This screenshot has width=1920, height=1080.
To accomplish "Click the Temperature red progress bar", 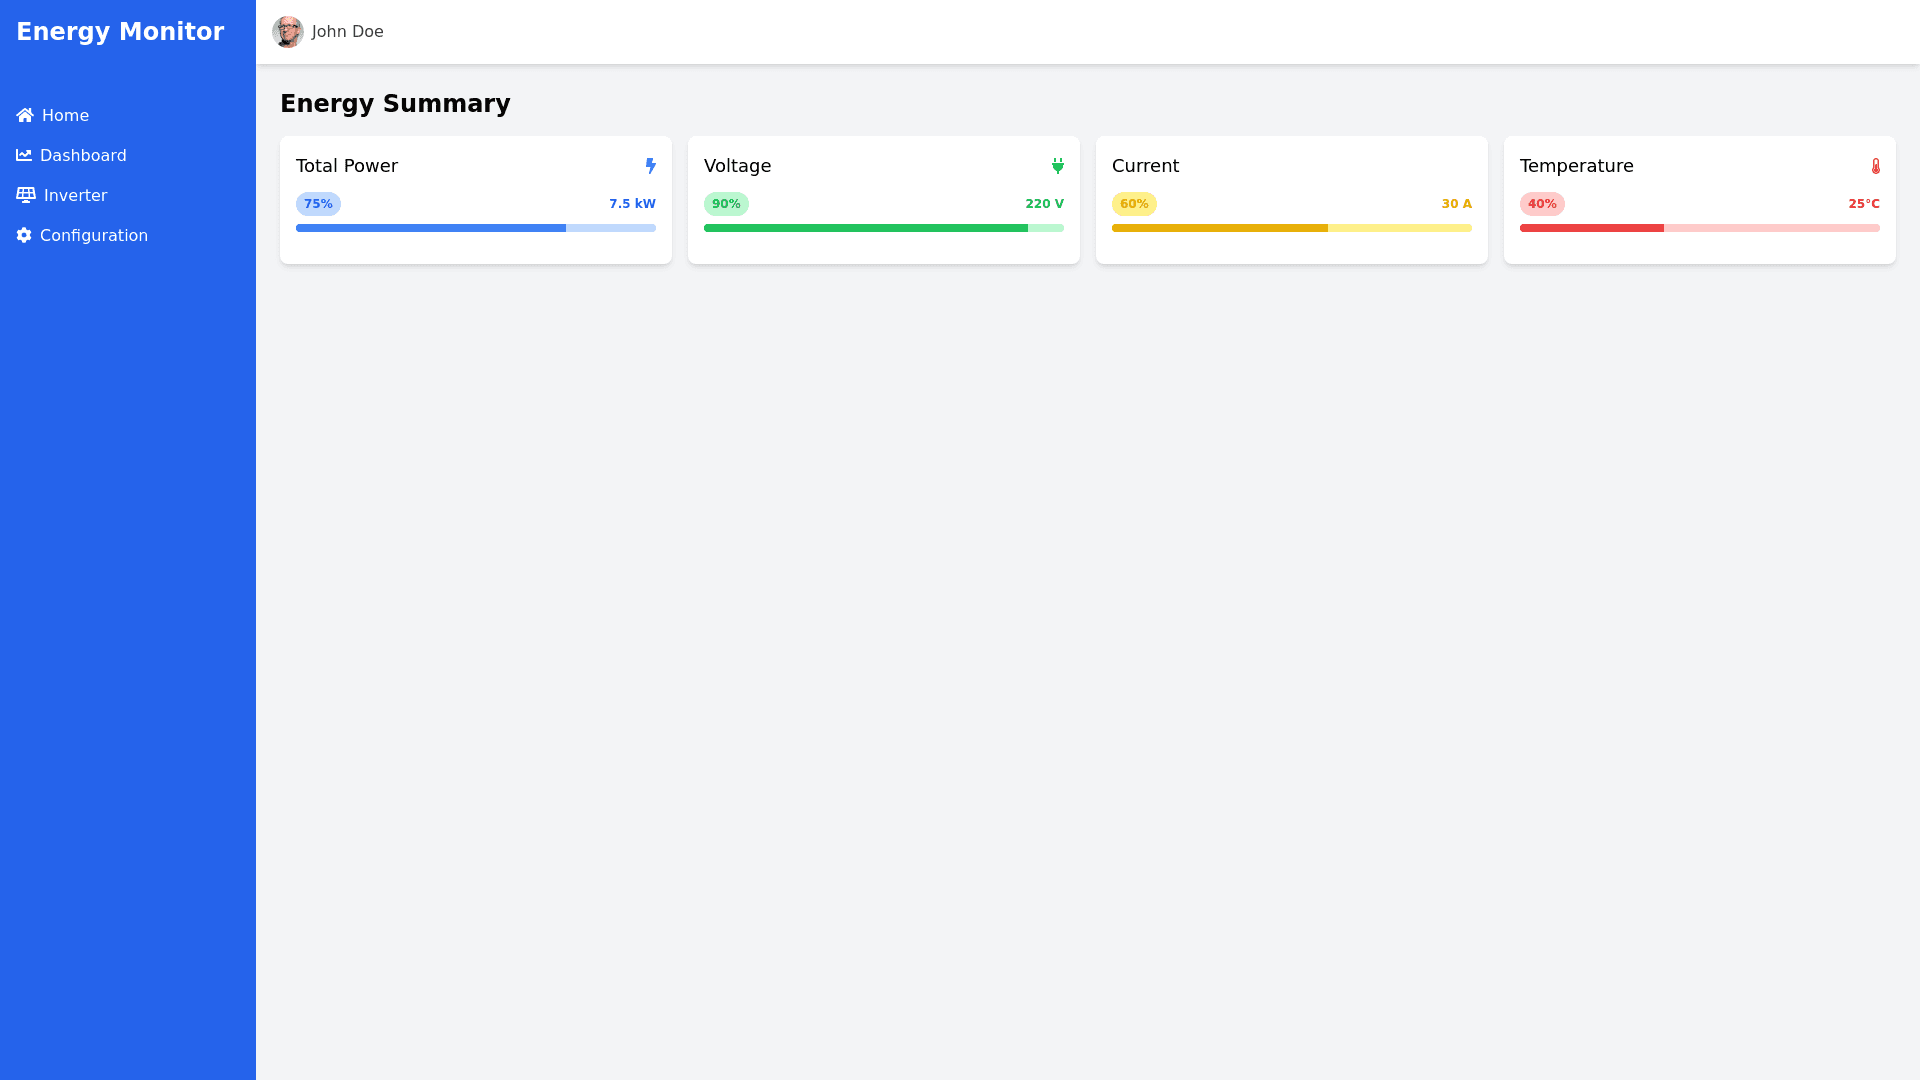I will [x=1700, y=228].
